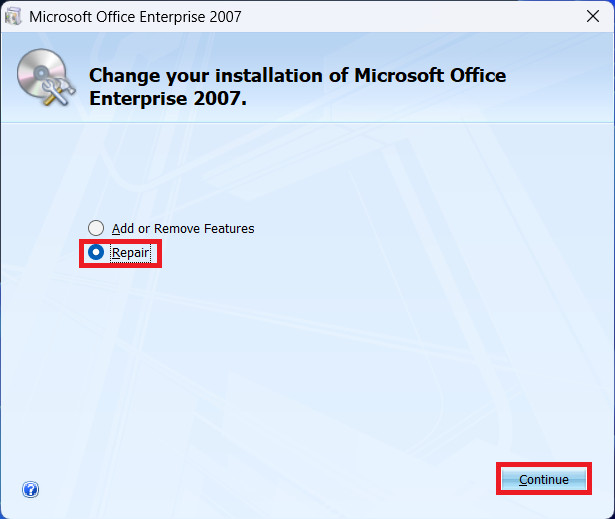This screenshot has width=615, height=519.
Task: Select the Add or Remove Features radio button
Action: point(96,228)
